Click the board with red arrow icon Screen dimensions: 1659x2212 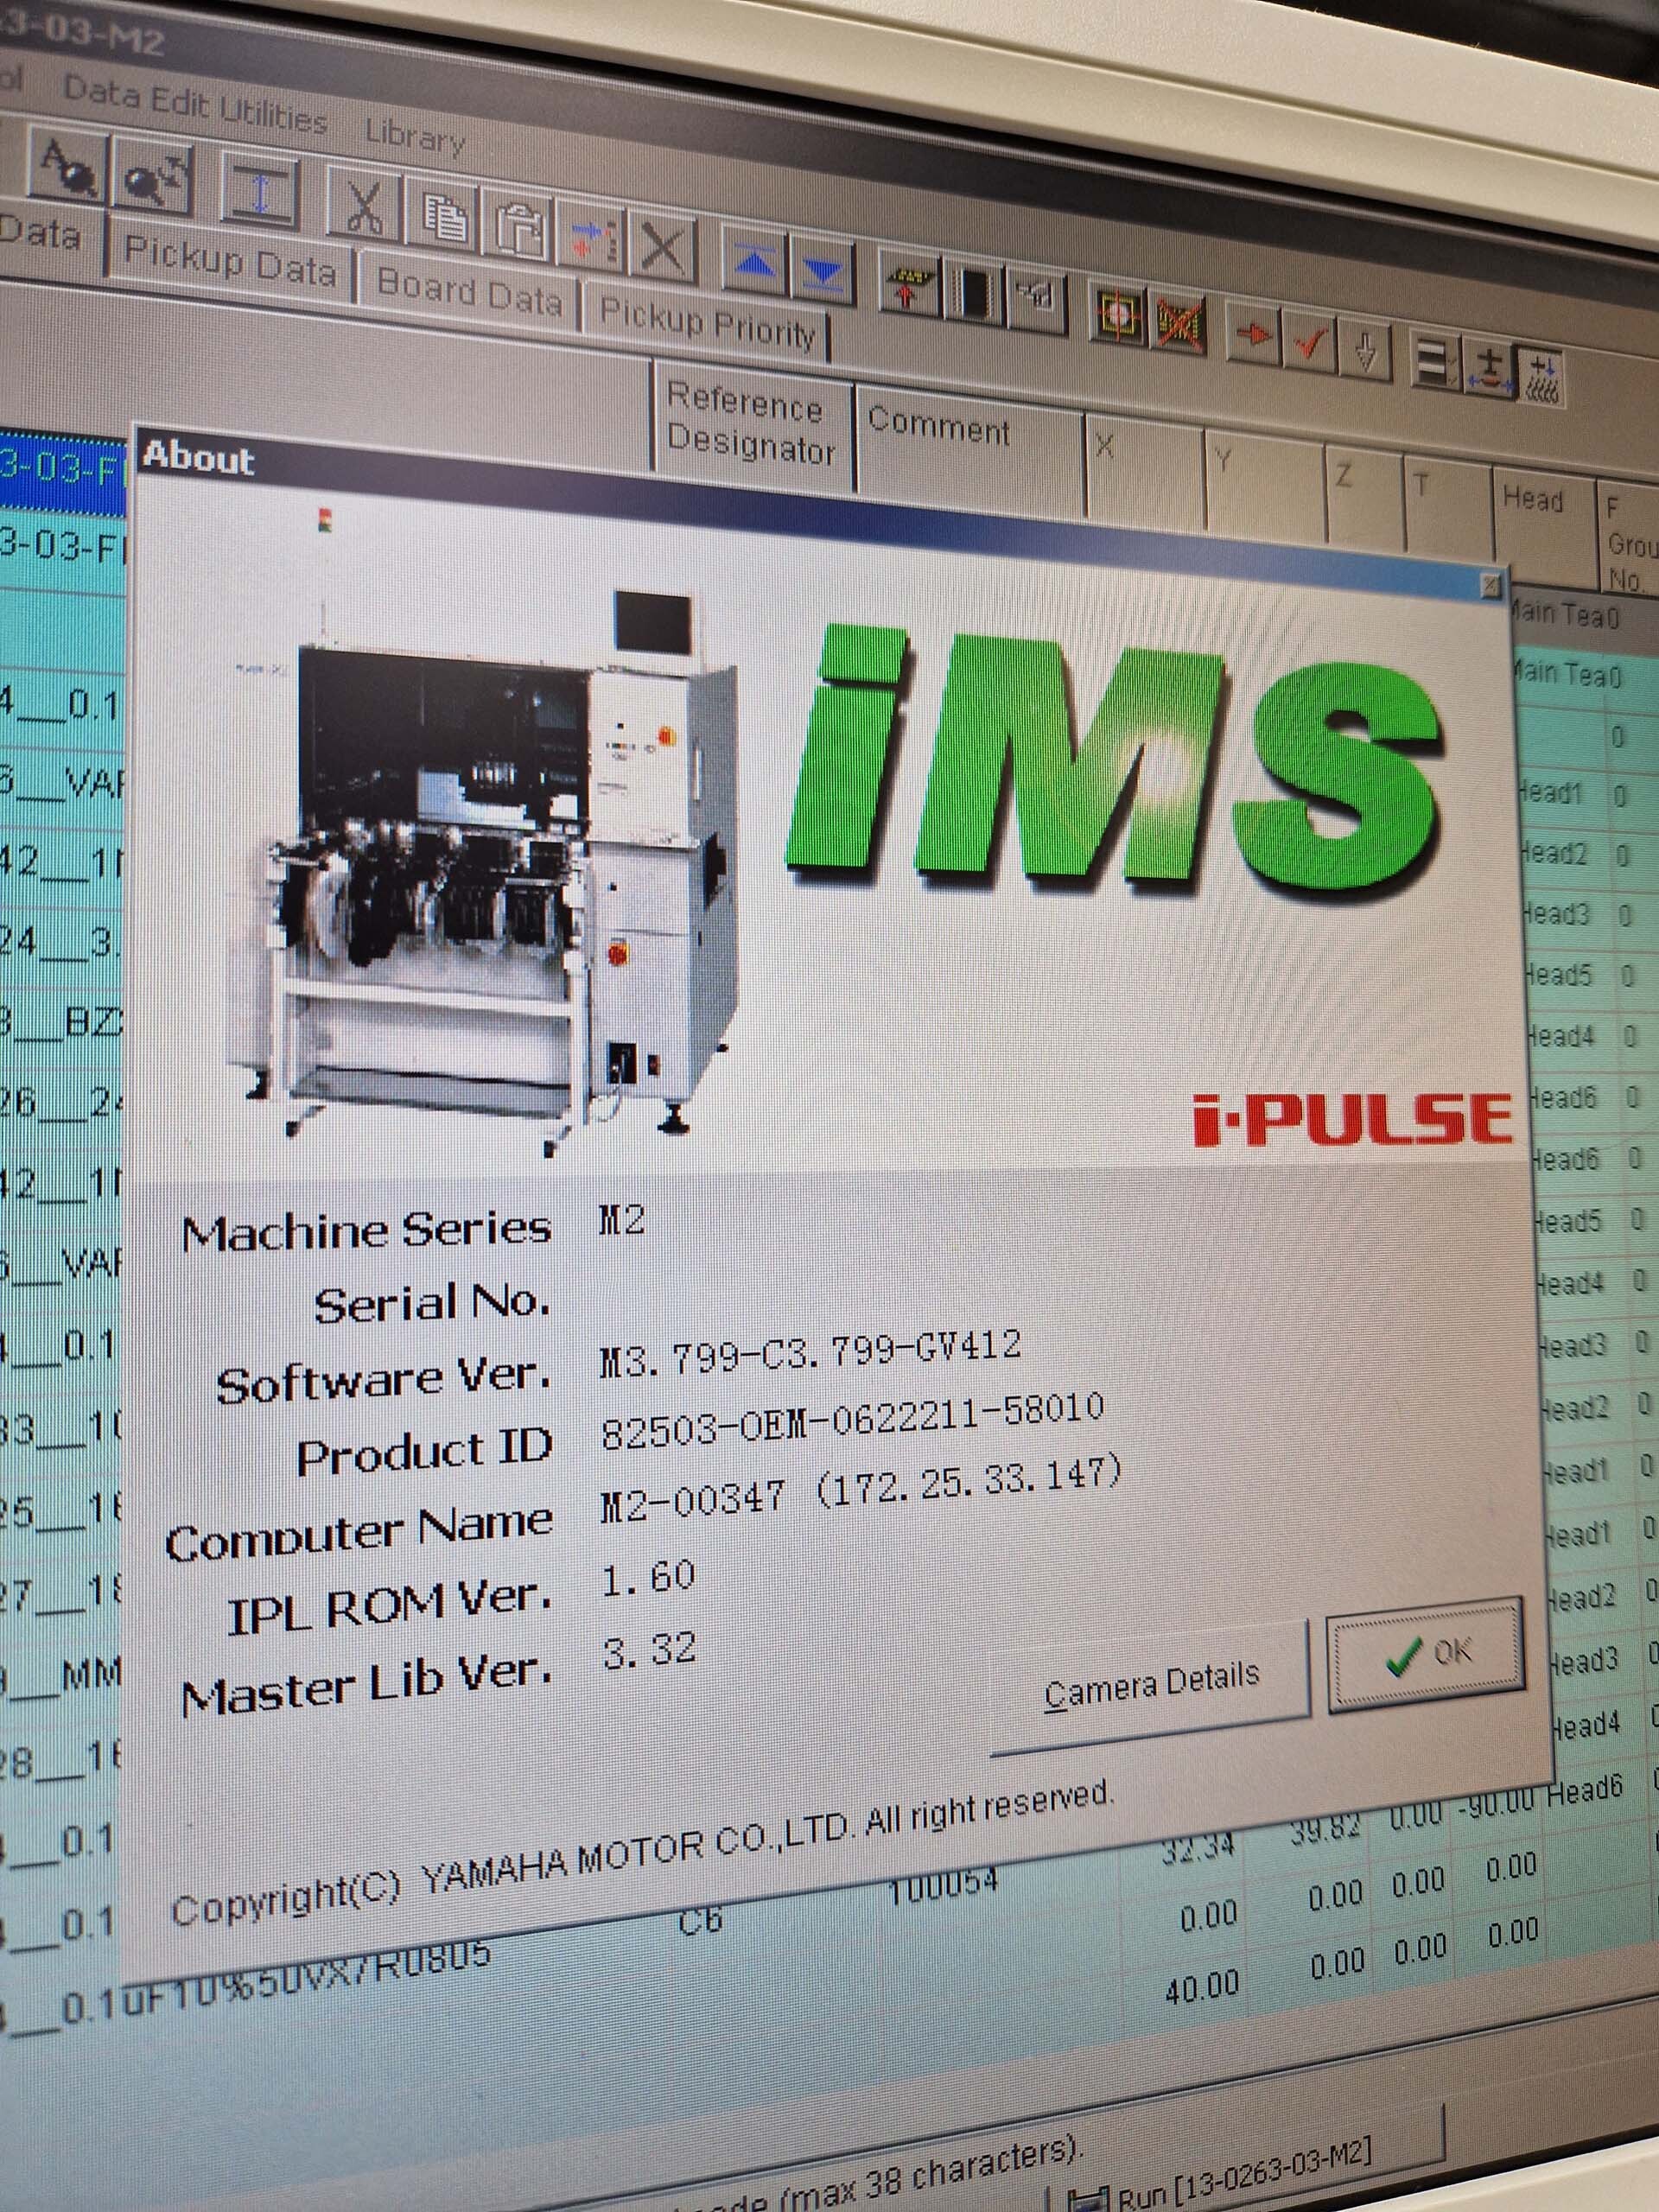click(x=908, y=283)
